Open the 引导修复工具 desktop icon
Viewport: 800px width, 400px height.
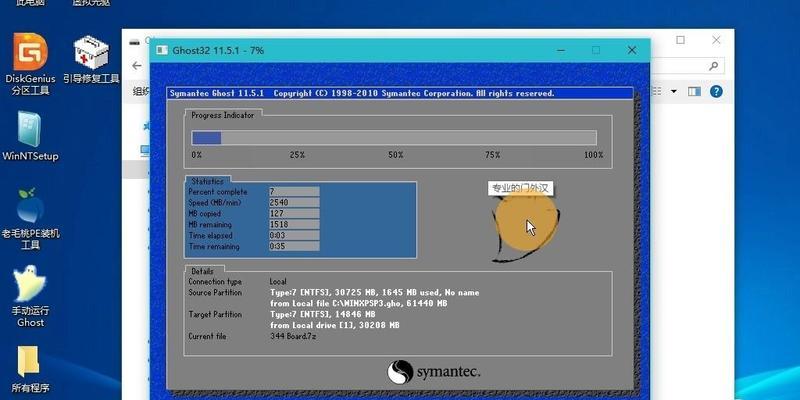[91, 60]
